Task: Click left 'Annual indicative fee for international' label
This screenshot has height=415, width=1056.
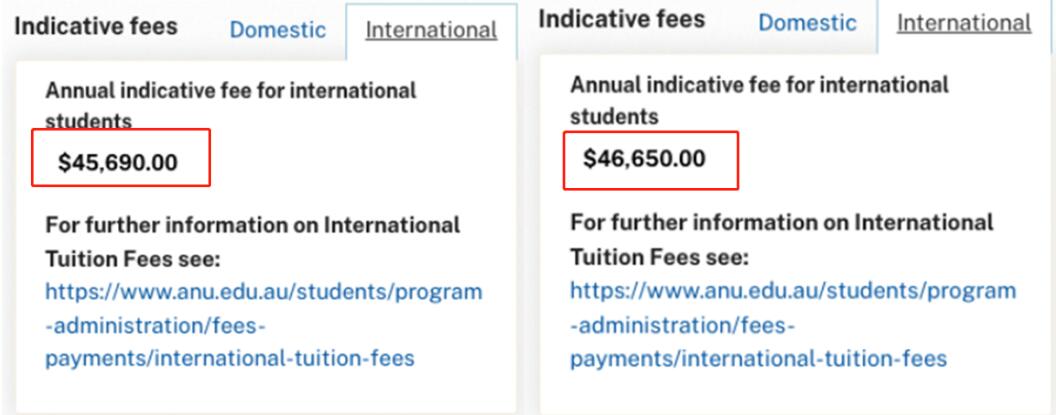Action: point(230,90)
